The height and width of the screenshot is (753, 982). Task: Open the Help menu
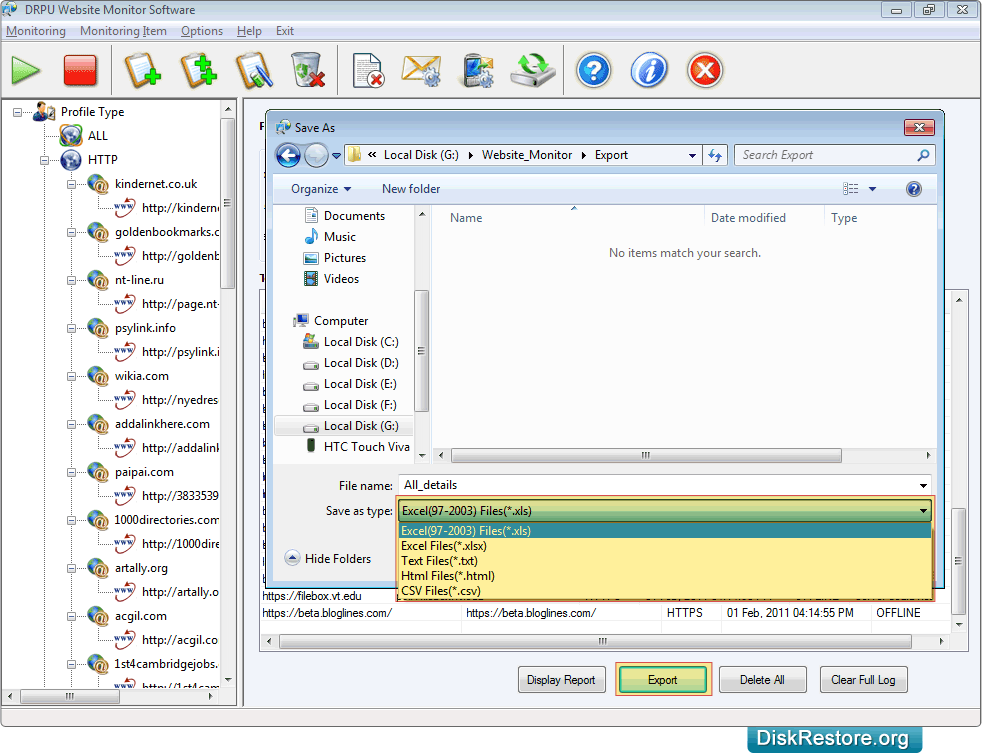pos(249,31)
